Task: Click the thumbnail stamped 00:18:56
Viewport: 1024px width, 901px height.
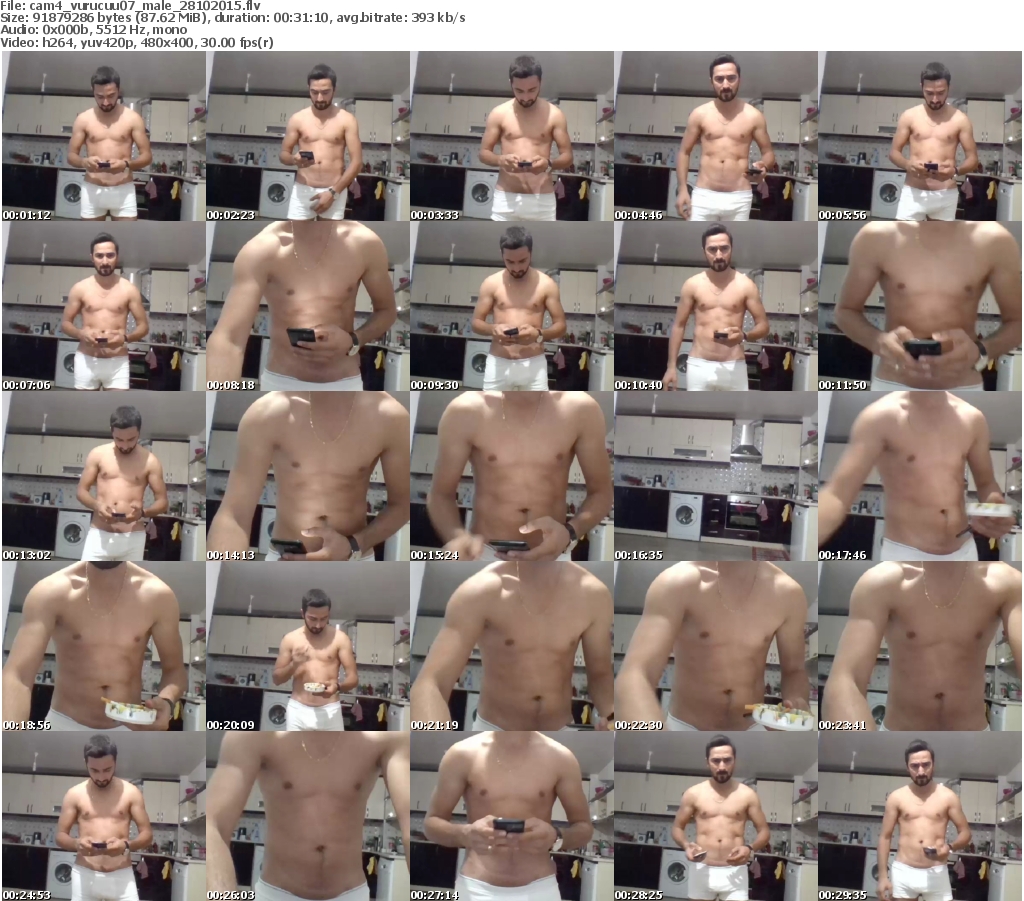Action: tap(104, 646)
